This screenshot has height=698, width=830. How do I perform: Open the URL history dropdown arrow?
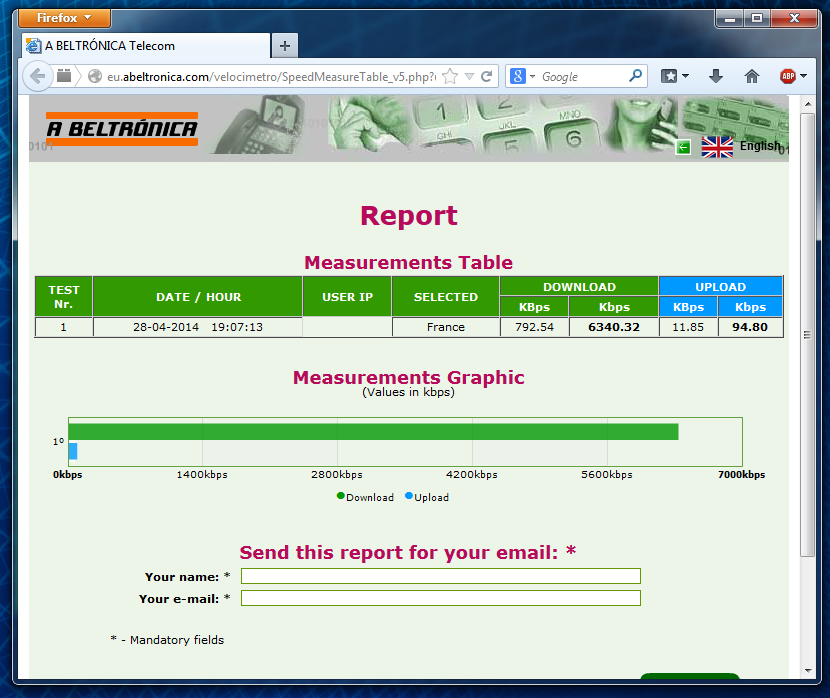click(469, 77)
